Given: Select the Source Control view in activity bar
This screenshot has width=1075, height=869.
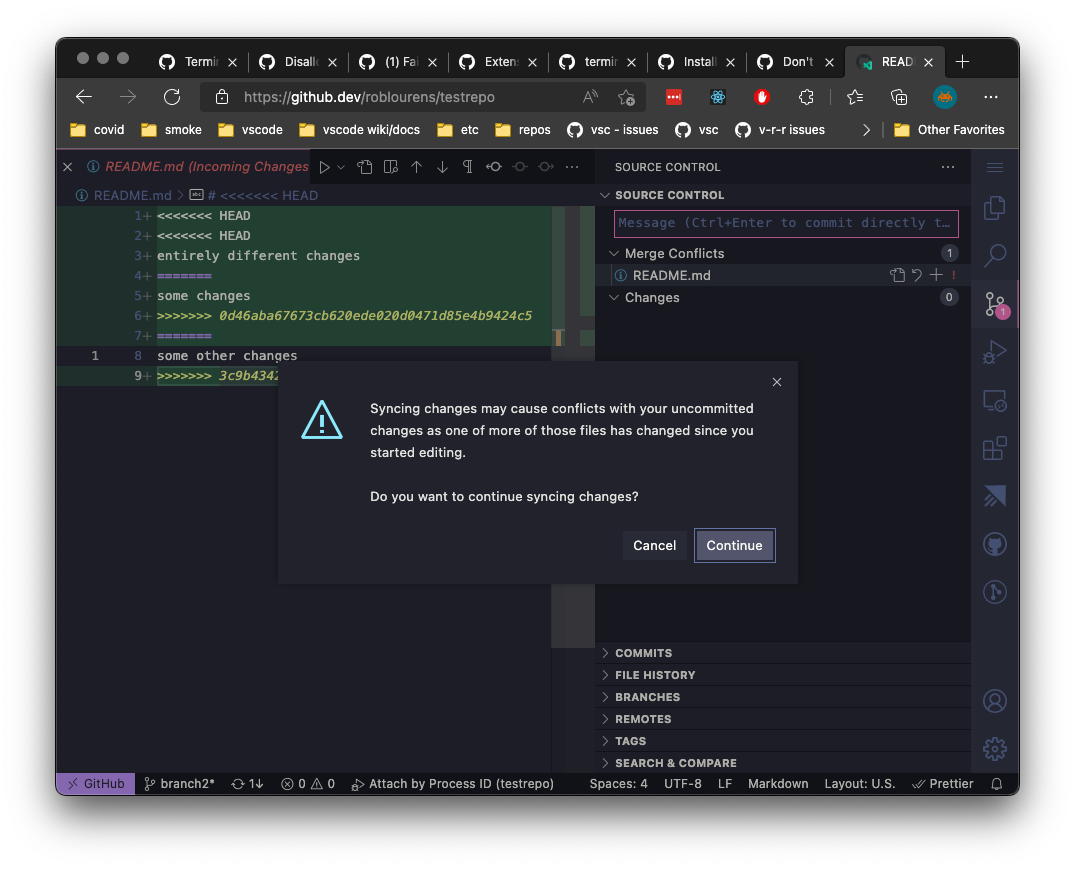Looking at the screenshot, I should click(995, 304).
